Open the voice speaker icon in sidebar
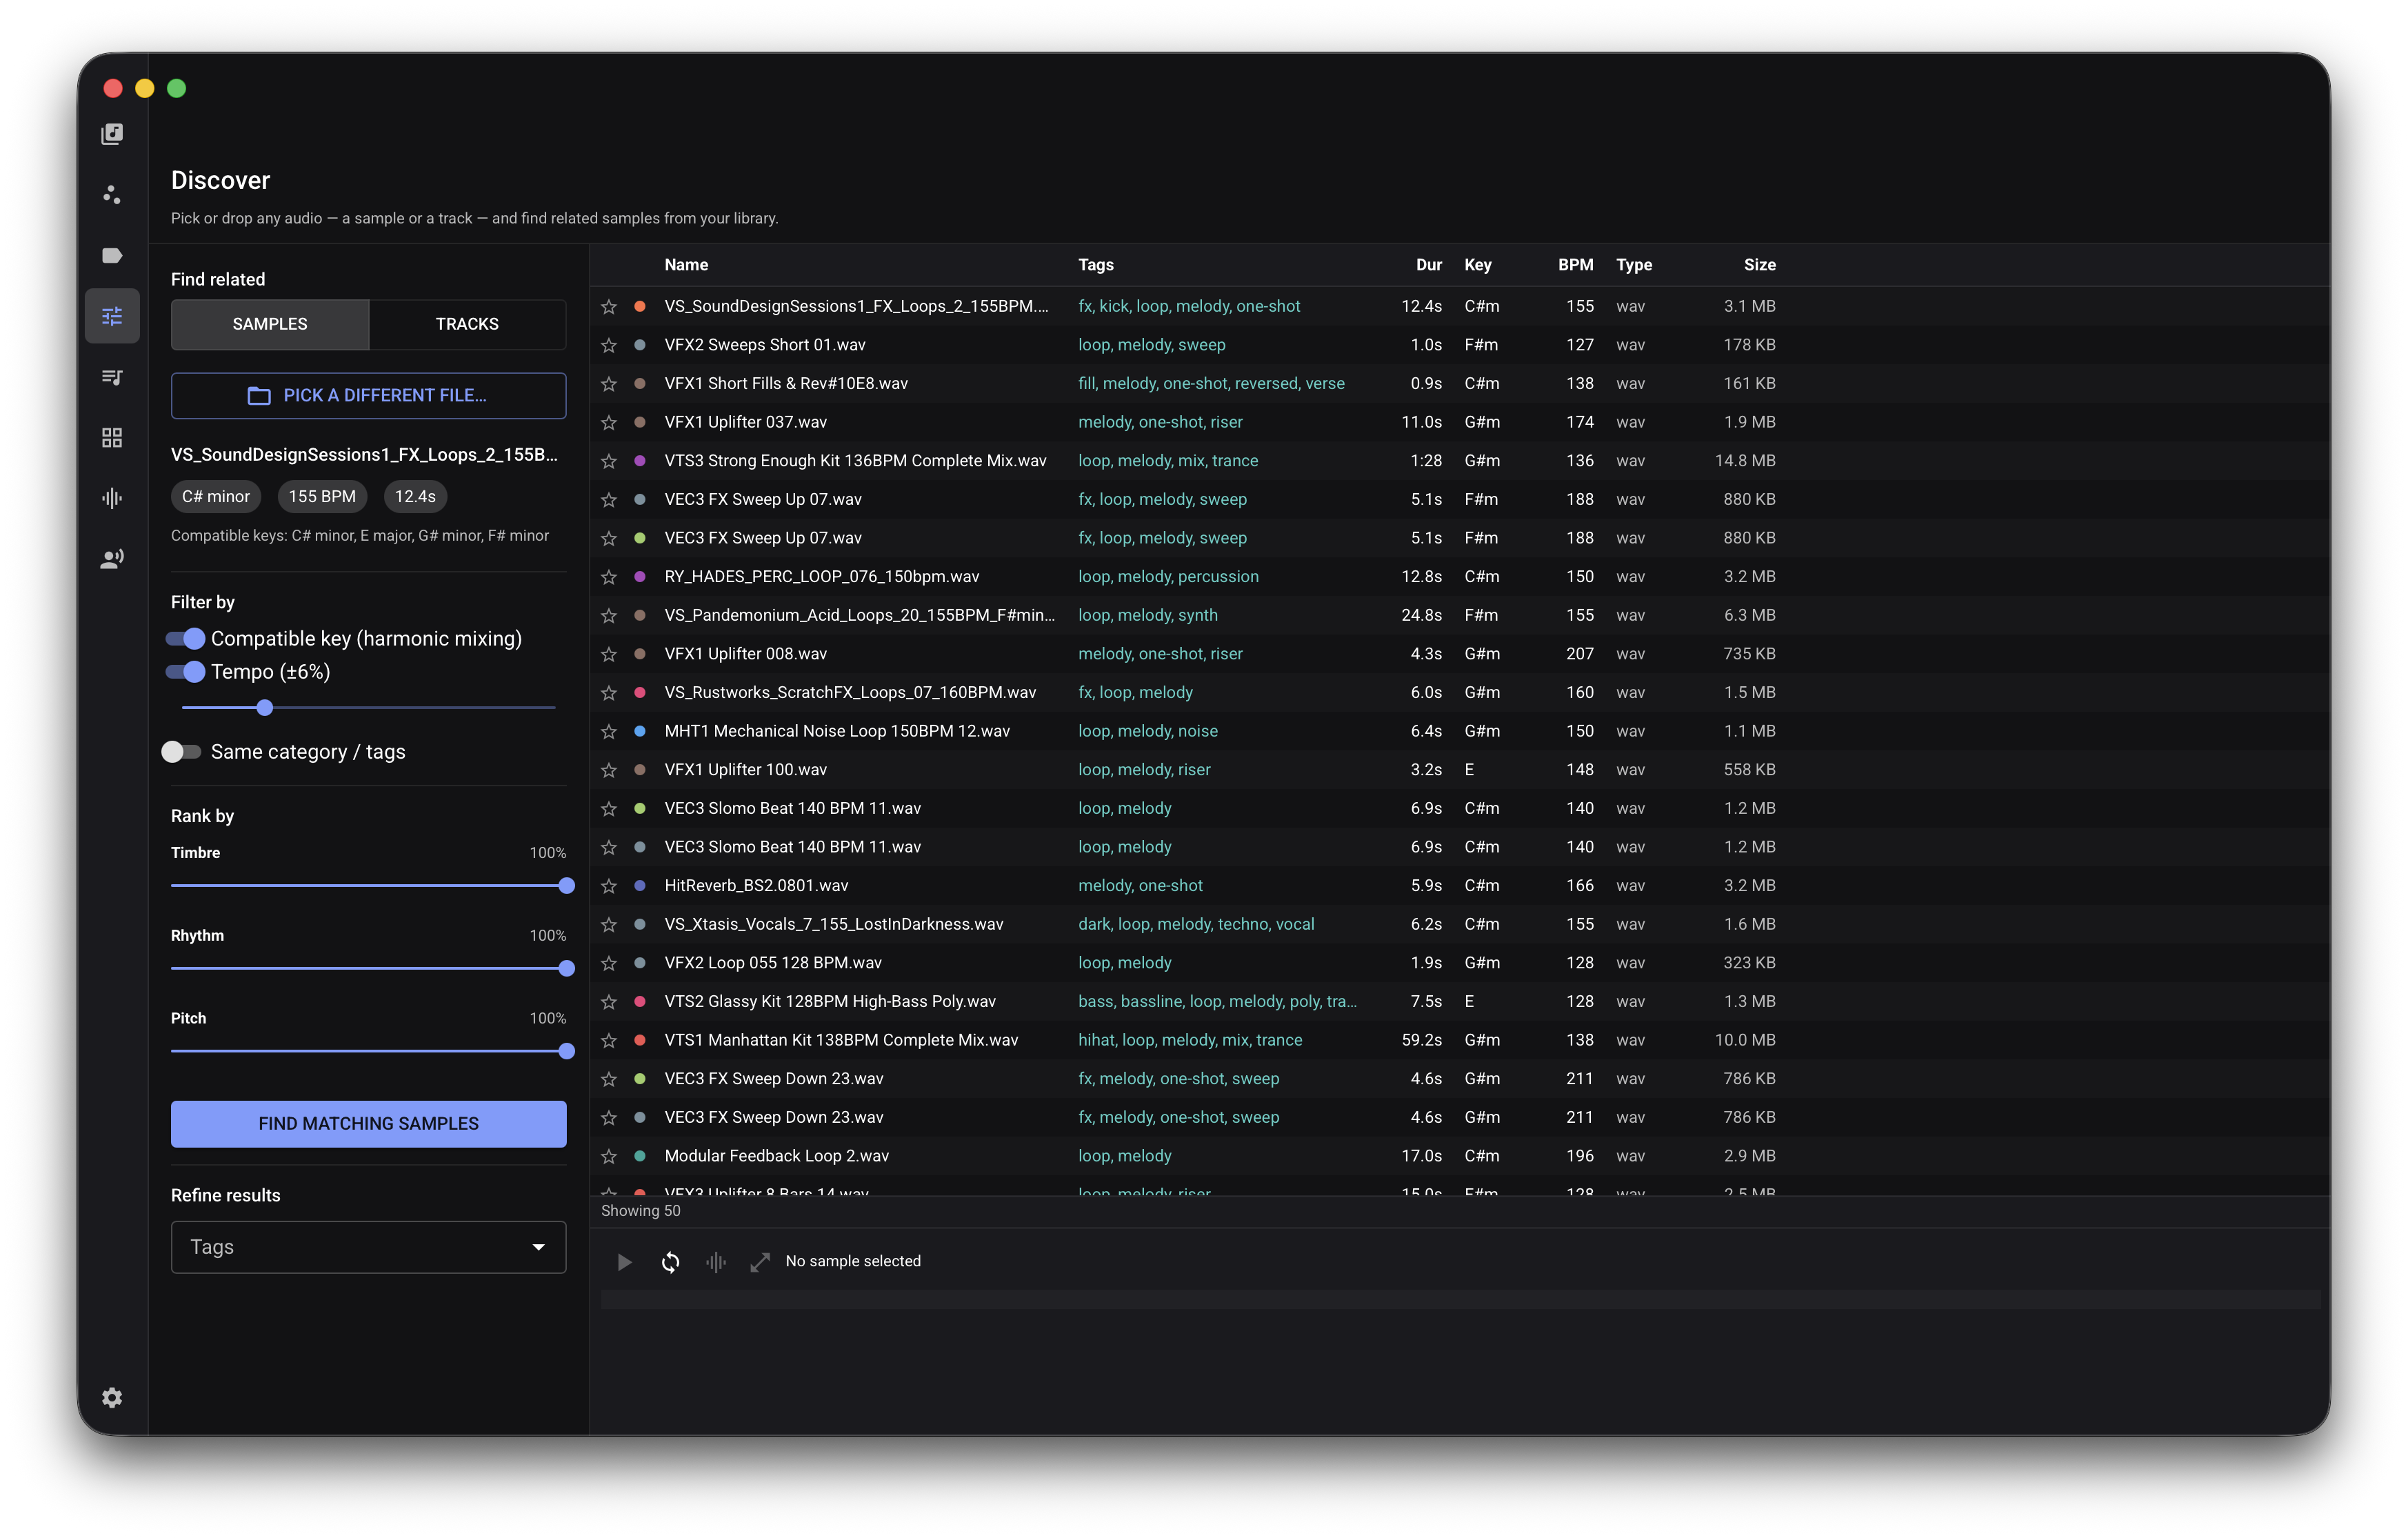The image size is (2408, 1538). point(112,558)
